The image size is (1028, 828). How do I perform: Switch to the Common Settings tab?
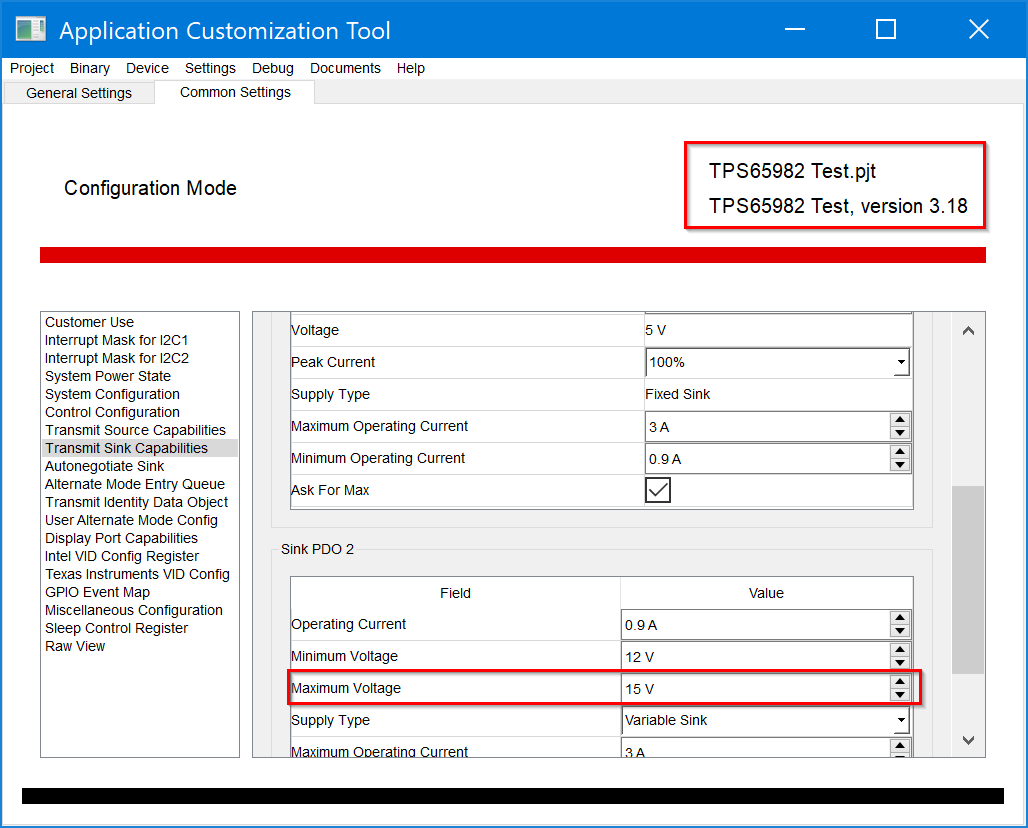(235, 92)
